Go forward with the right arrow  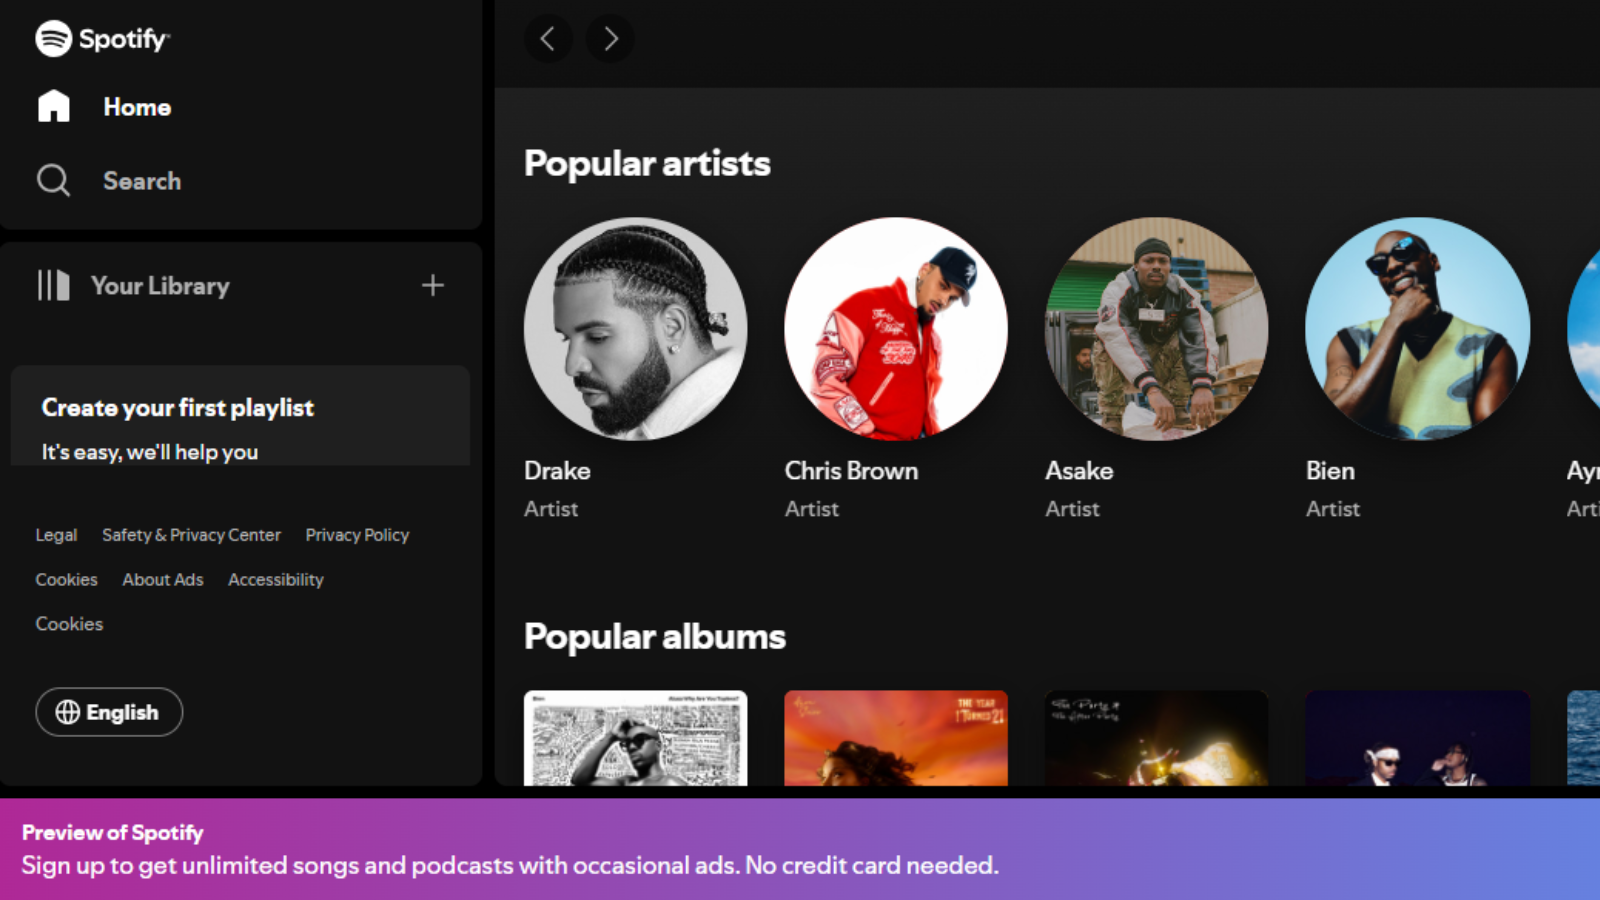[x=610, y=39]
